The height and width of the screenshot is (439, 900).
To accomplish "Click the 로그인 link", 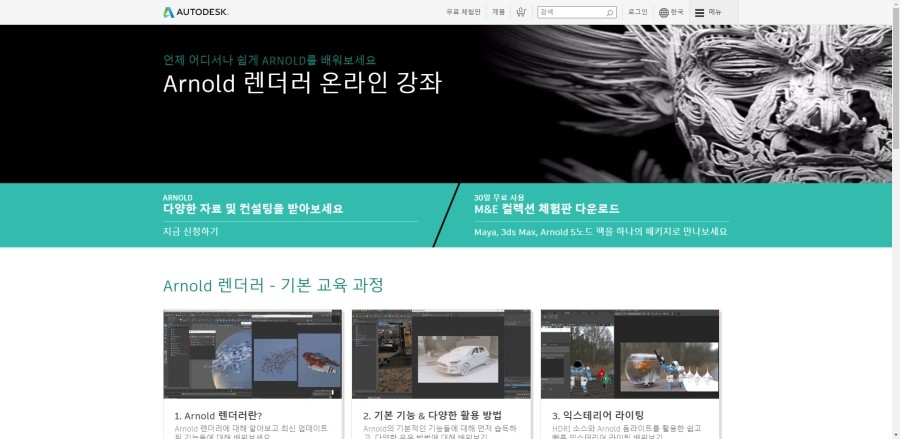I will [x=638, y=12].
